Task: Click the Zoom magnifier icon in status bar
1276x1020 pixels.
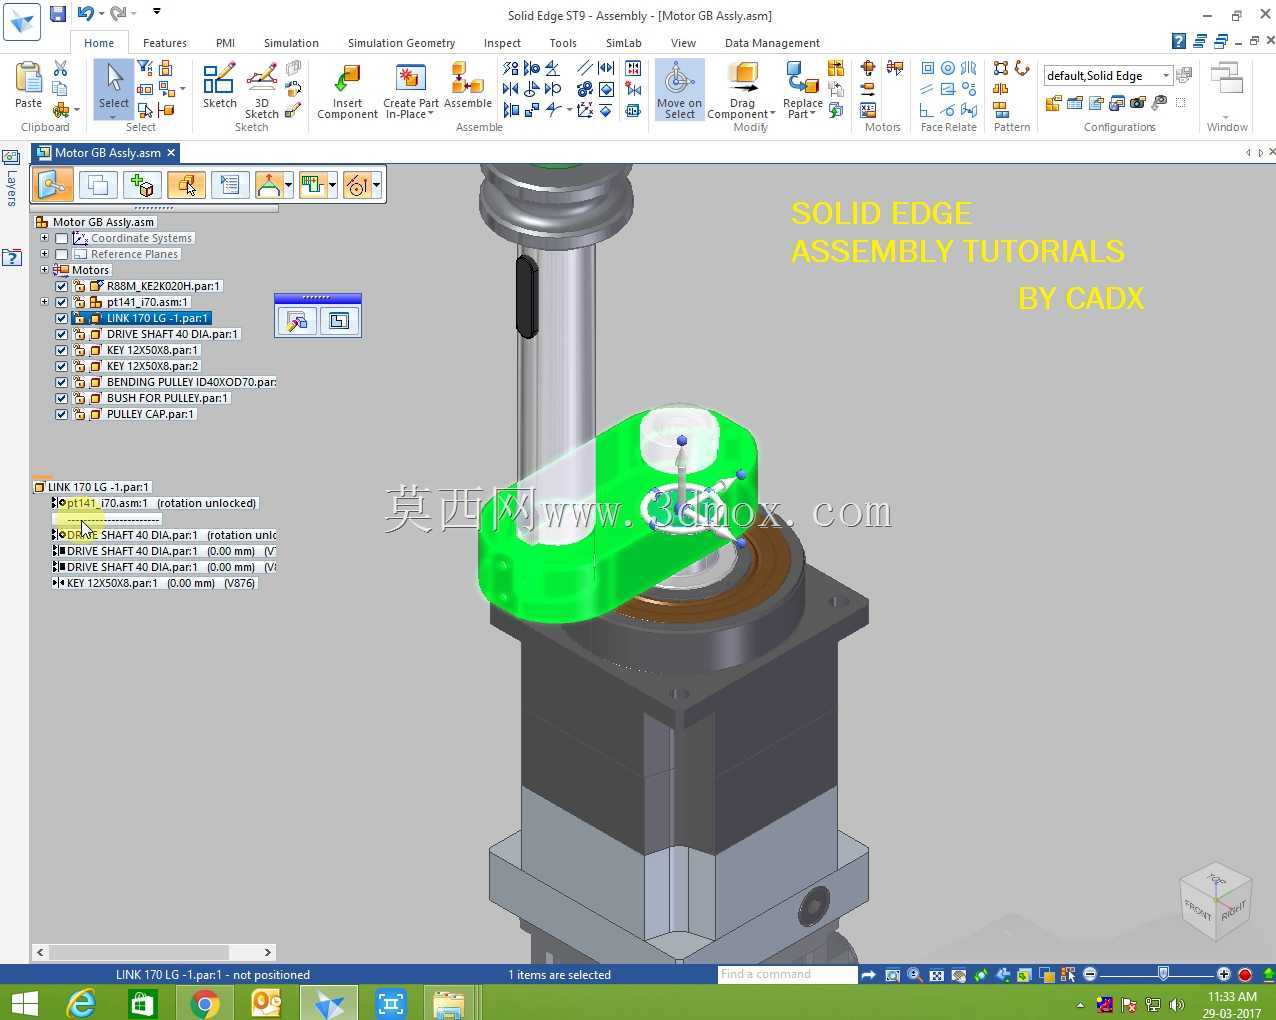Action: pos(914,975)
